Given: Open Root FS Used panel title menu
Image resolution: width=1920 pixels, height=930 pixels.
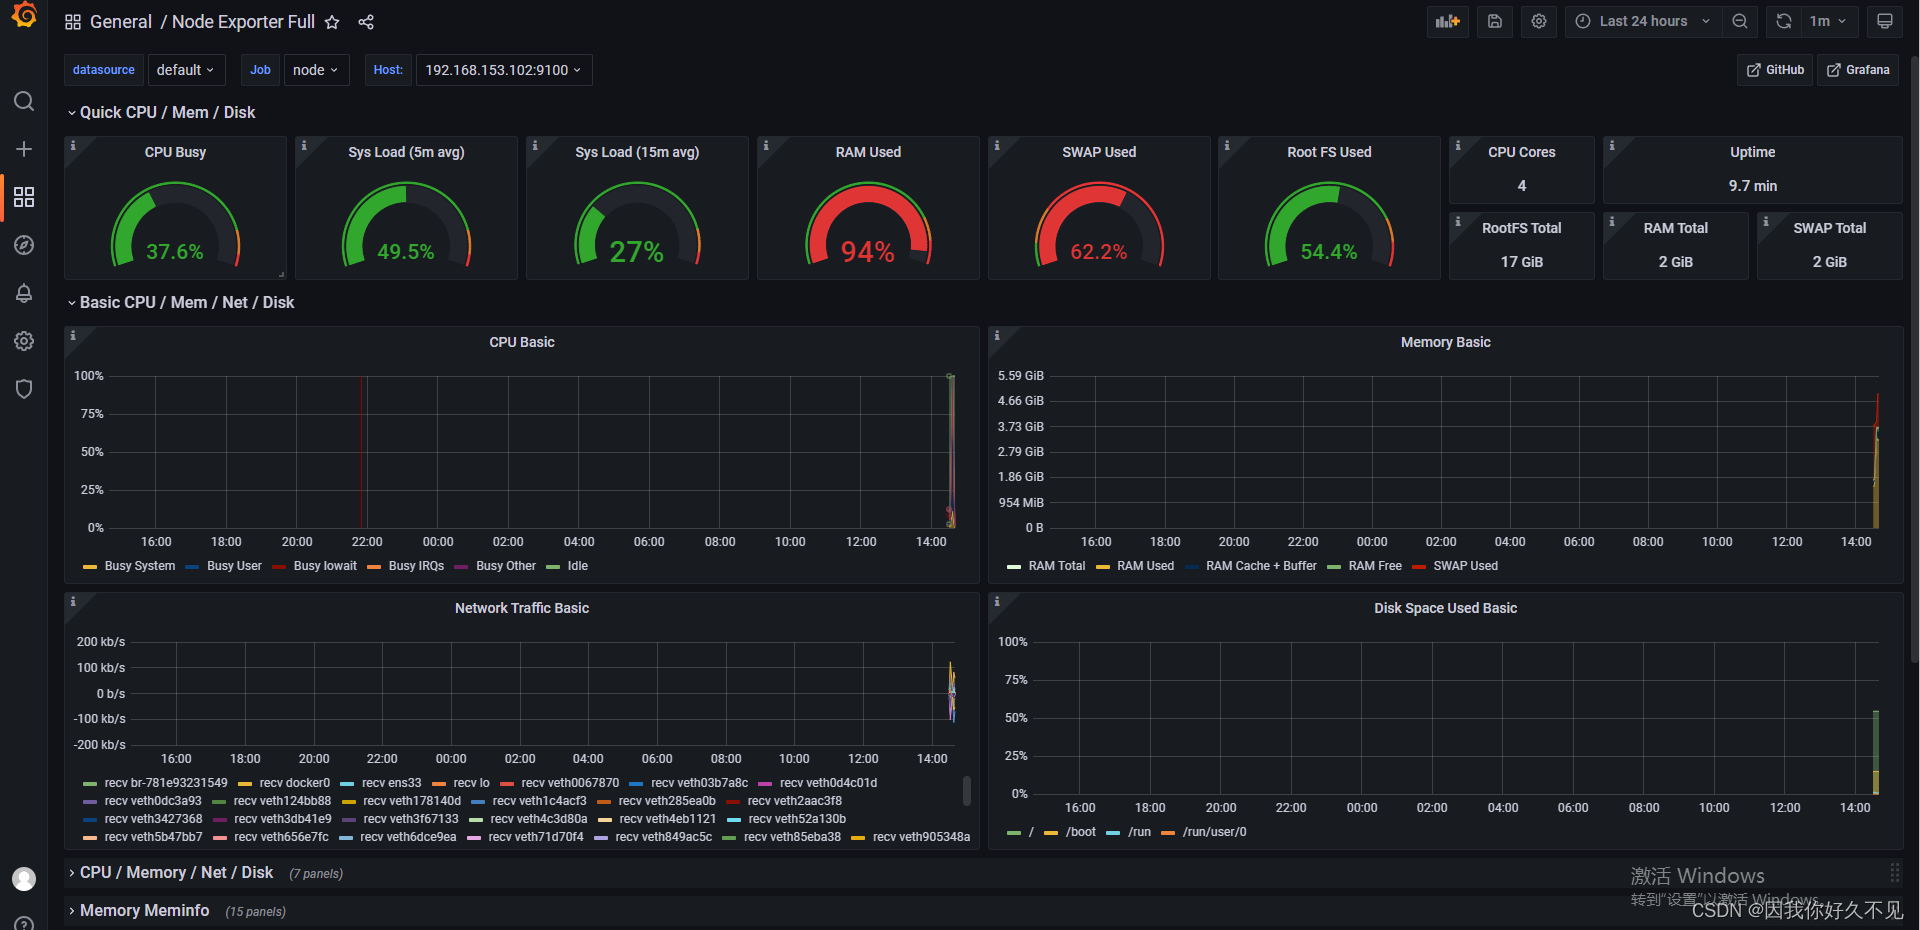Looking at the screenshot, I should (1329, 152).
